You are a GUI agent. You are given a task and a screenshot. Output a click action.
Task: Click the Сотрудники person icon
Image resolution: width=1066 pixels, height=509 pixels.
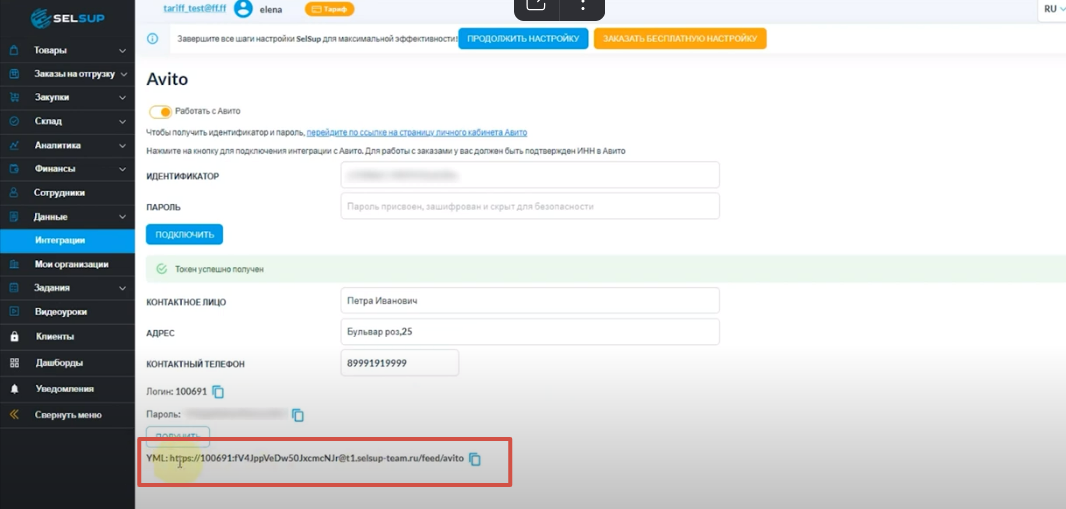[14, 193]
